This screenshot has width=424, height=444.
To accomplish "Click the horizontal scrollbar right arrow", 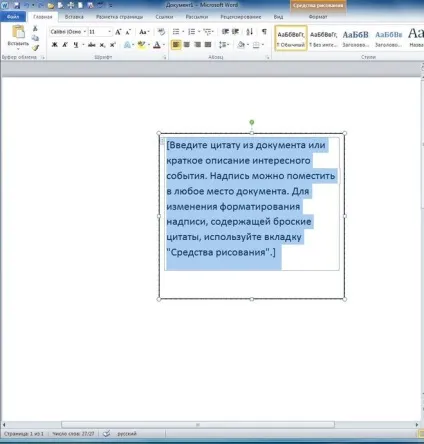I will 417,425.
